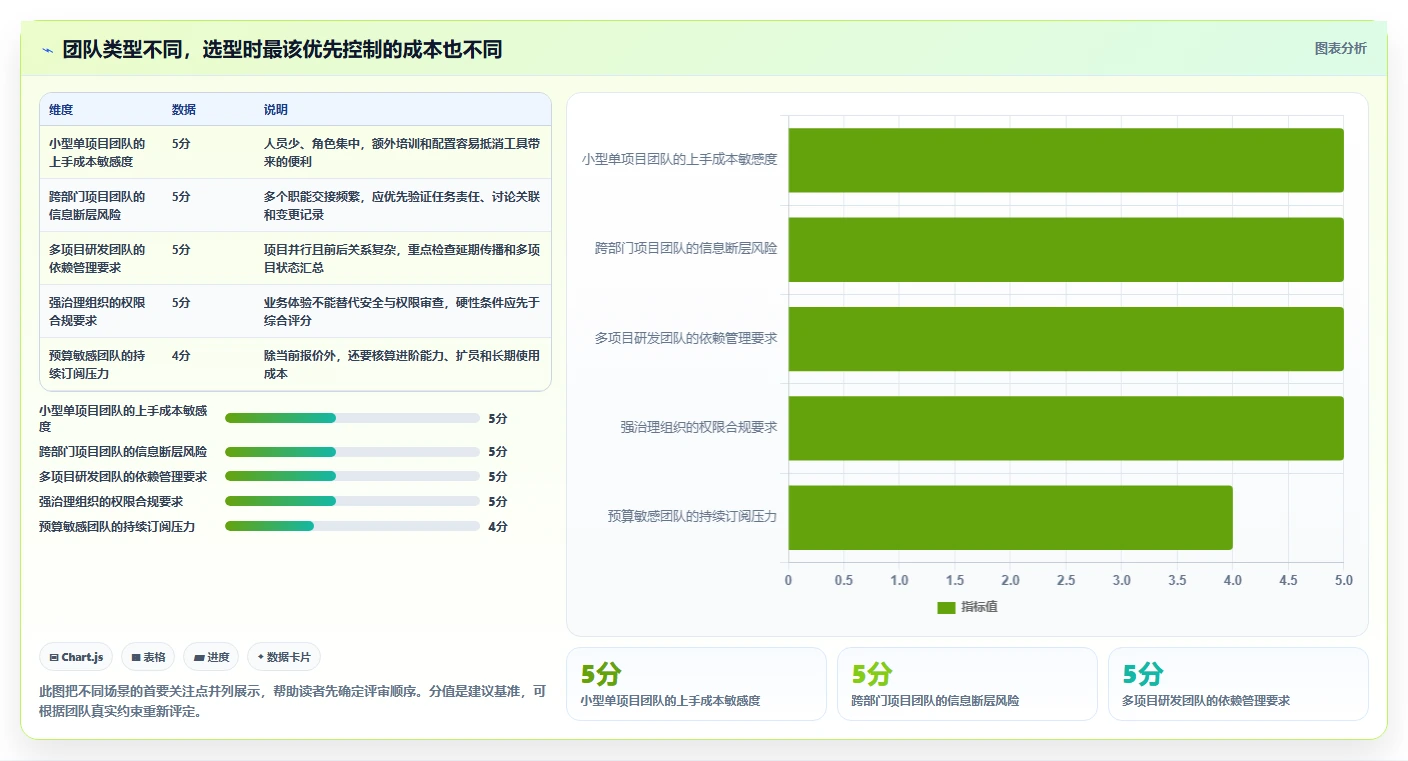Open the data card for 多项目研发团队的依赖管理要求
Screen dimensions: 1408x761
pyautogui.click(x=1238, y=684)
